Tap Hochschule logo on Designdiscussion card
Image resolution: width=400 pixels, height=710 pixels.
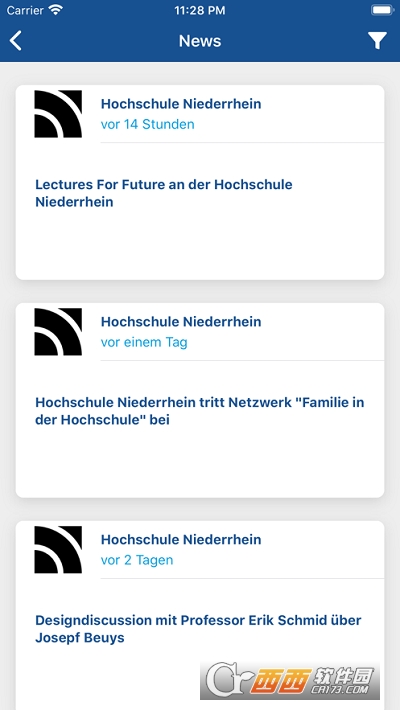pyautogui.click(x=58, y=550)
